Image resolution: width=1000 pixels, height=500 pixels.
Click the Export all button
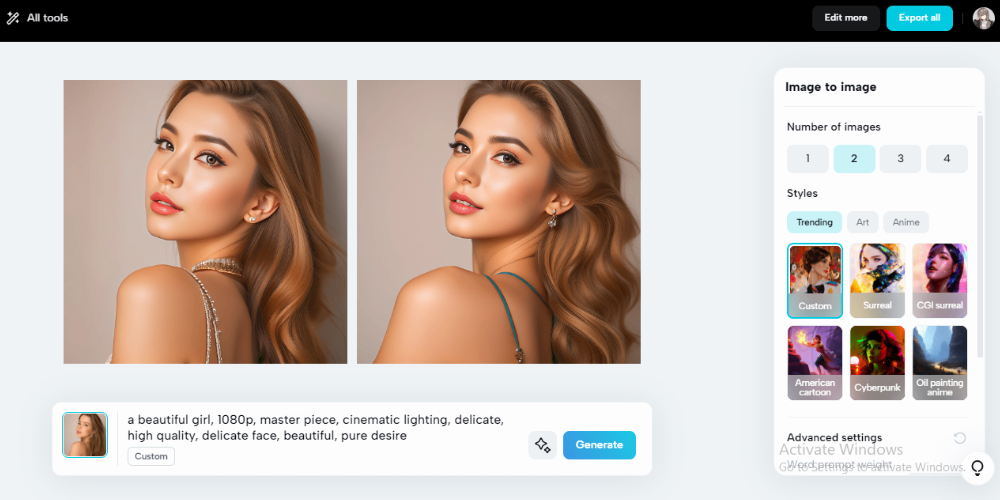[x=919, y=18]
